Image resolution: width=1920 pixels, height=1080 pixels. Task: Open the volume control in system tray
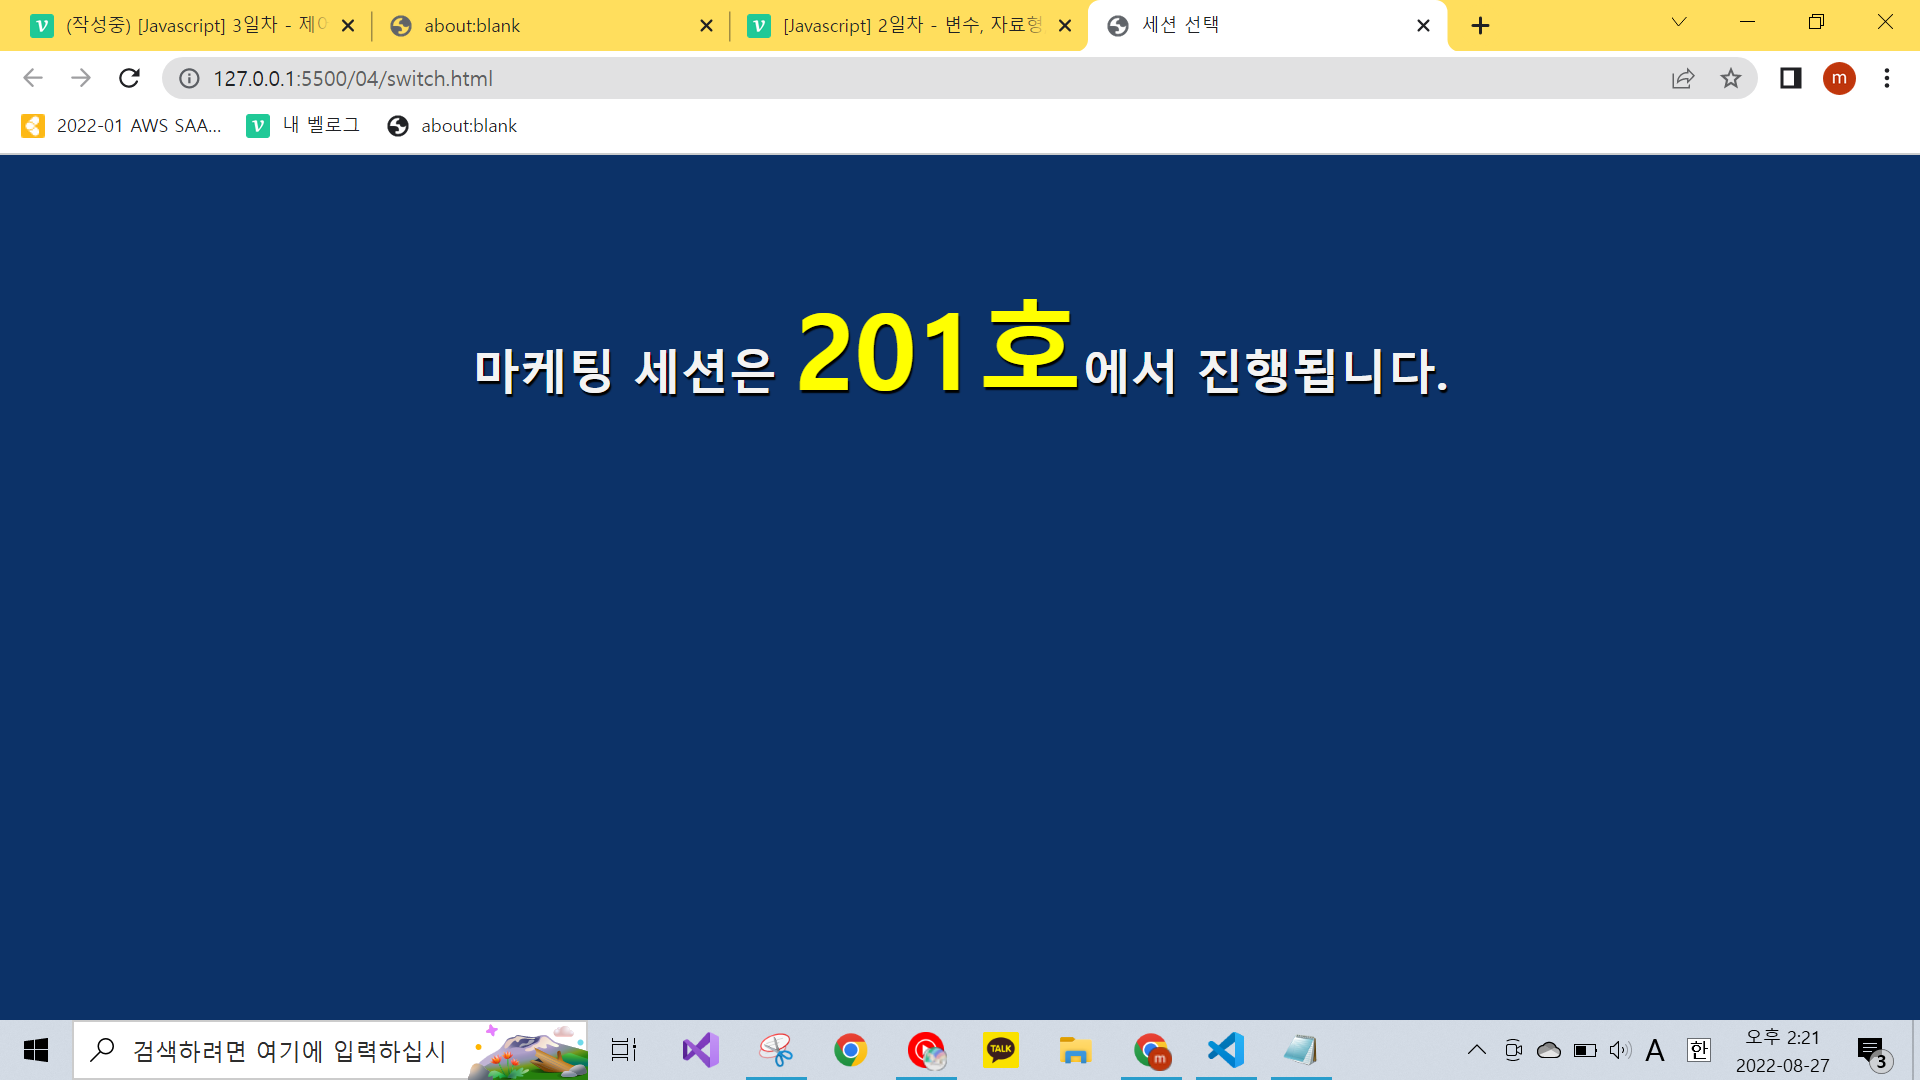[x=1620, y=1050]
